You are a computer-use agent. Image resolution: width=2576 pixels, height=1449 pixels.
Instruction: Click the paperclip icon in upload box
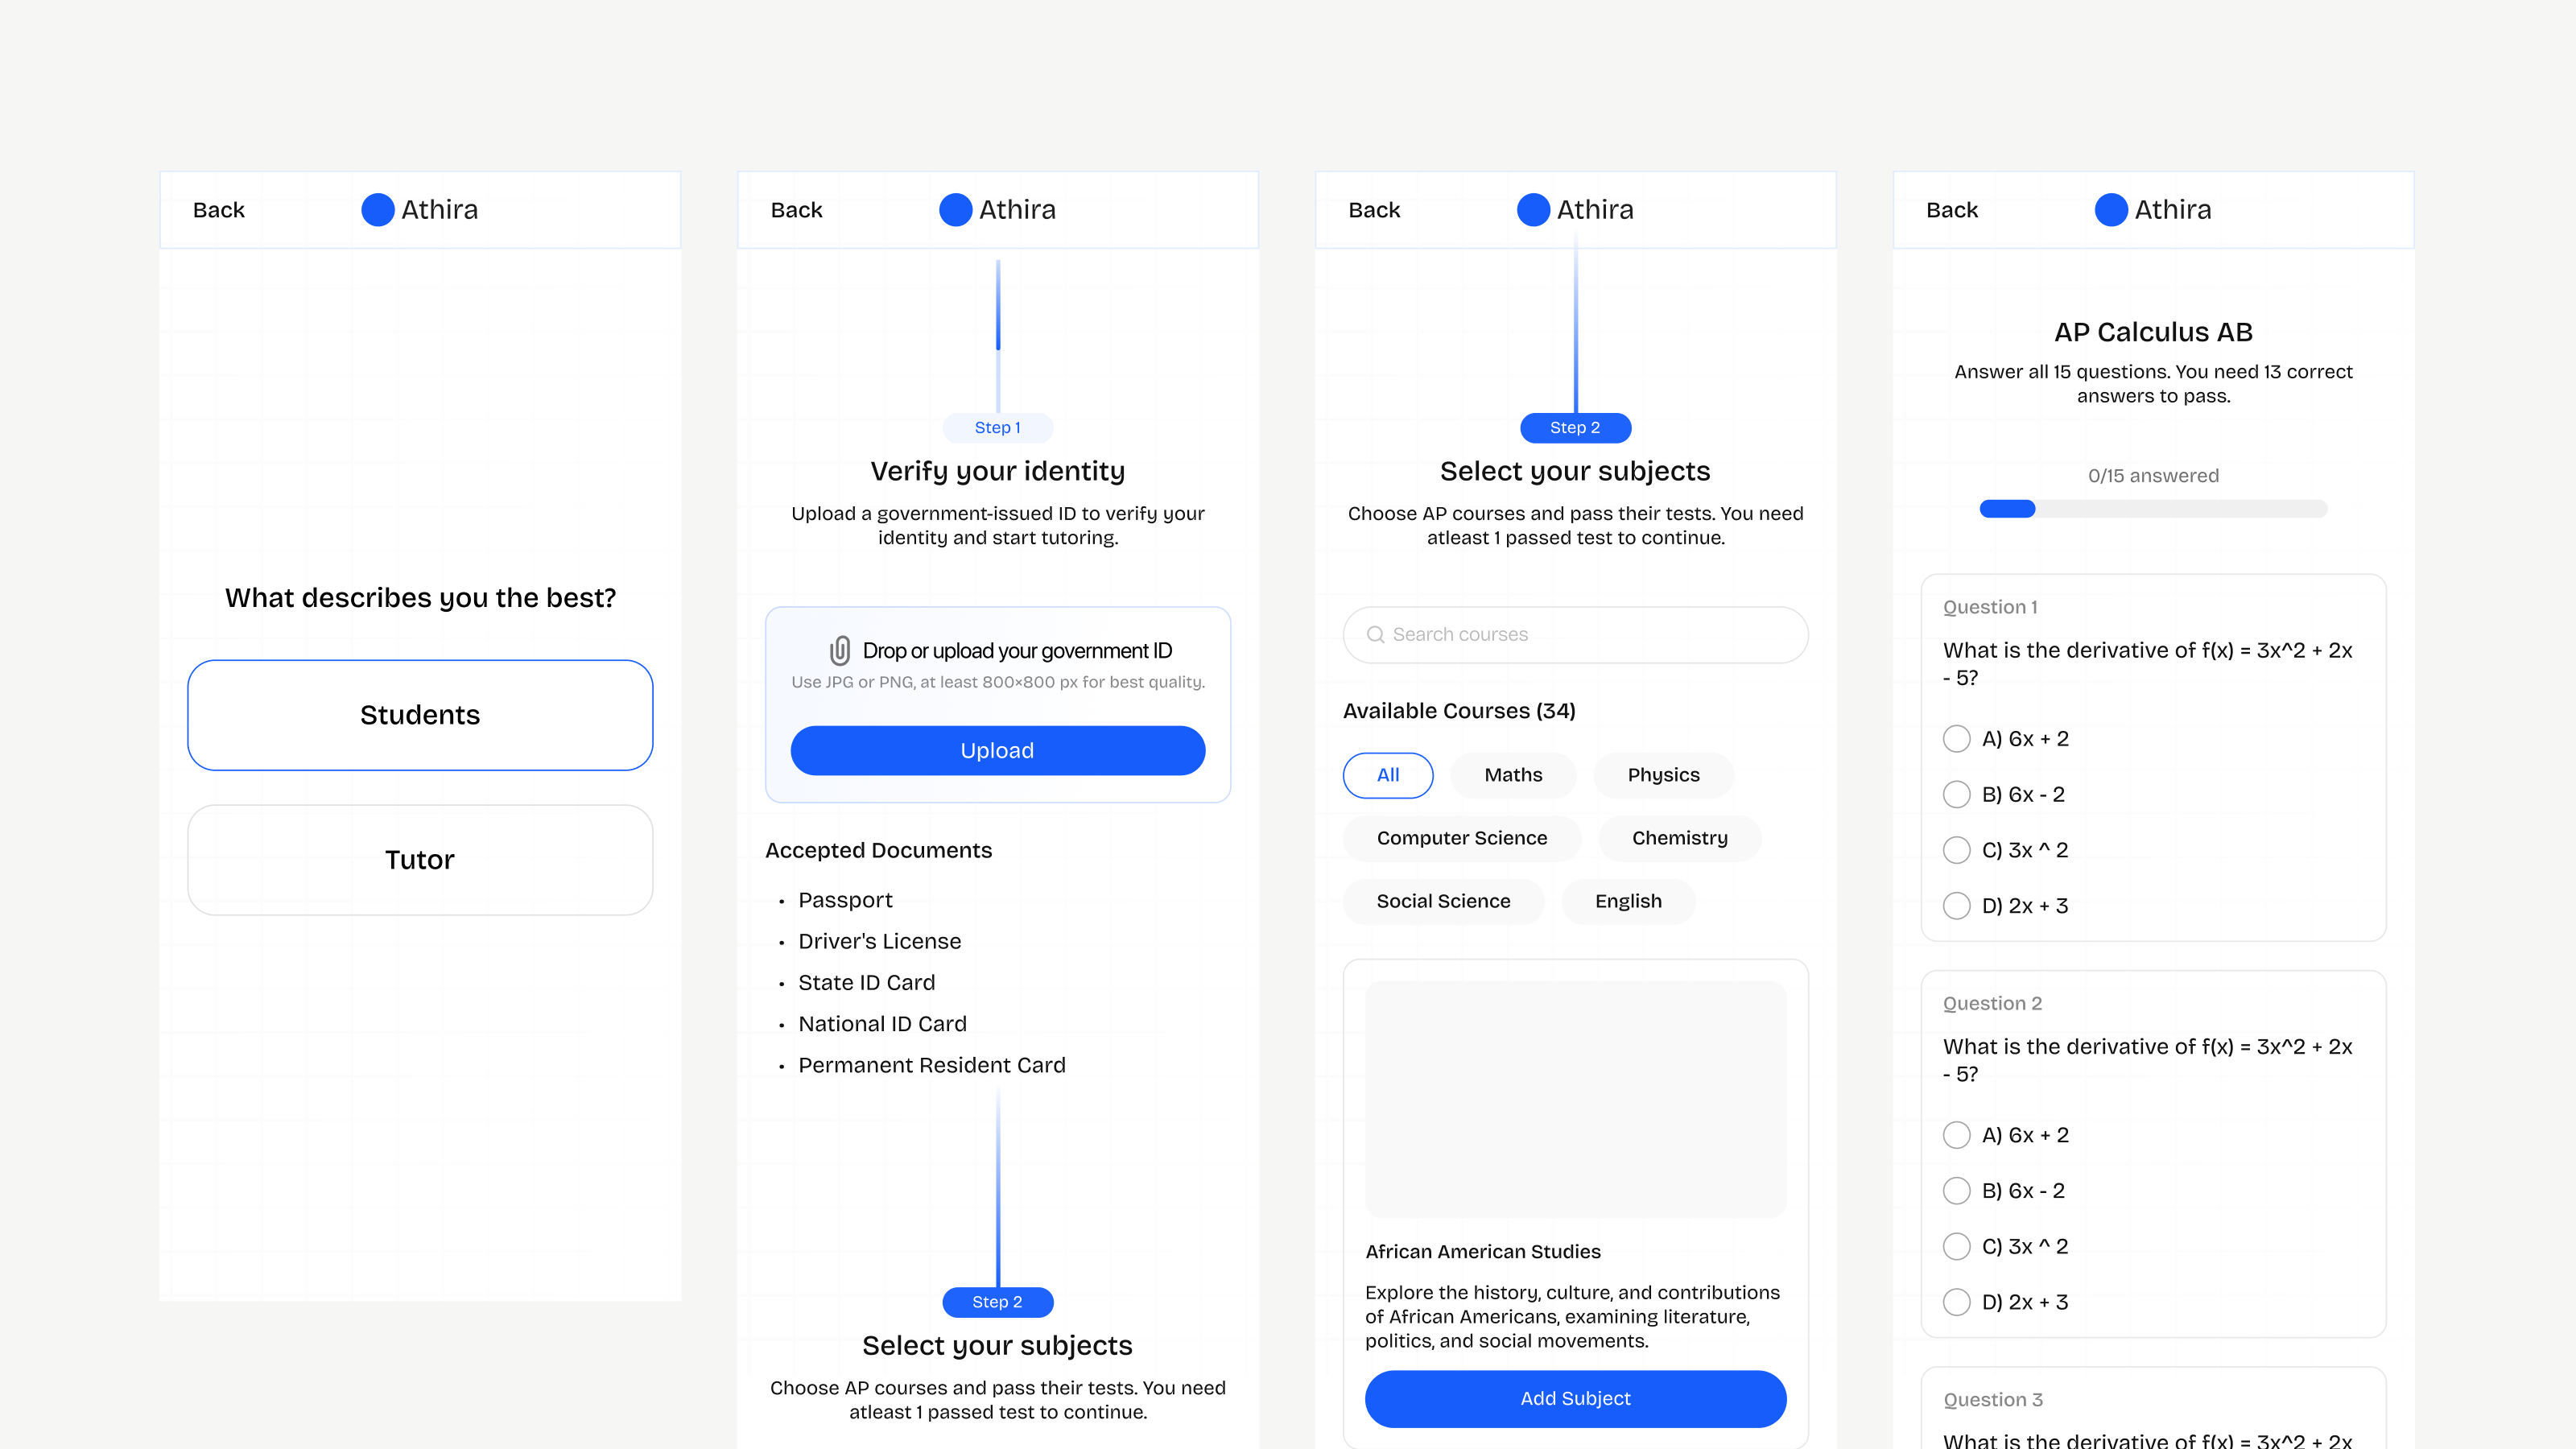click(x=839, y=651)
